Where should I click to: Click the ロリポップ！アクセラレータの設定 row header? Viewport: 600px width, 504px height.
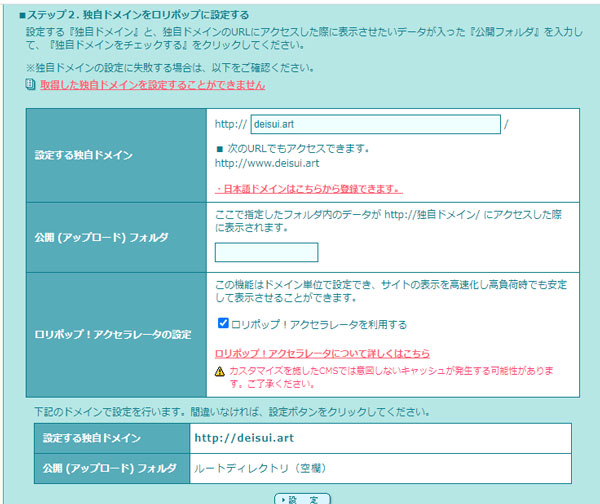116,335
